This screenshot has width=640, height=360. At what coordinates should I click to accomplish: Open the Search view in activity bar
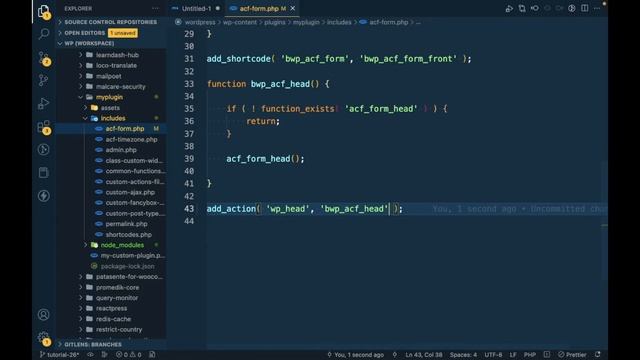pyautogui.click(x=44, y=34)
